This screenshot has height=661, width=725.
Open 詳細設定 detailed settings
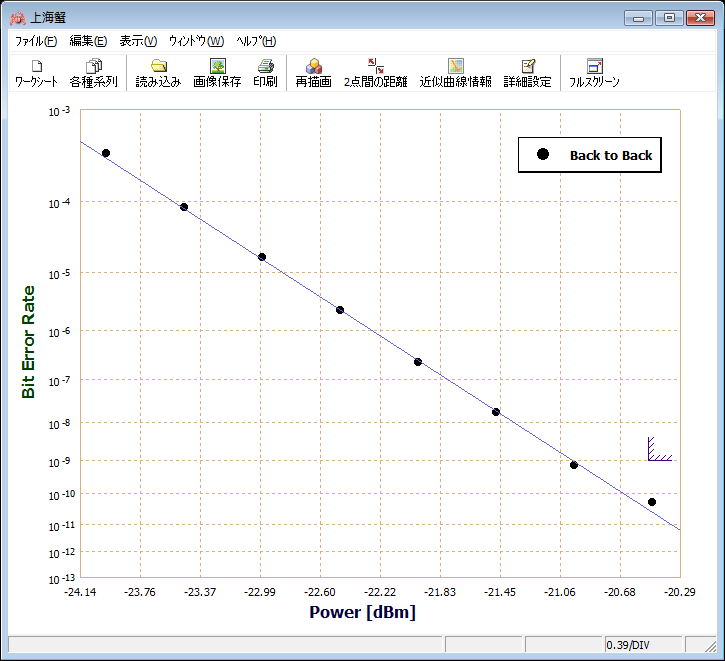coord(527,73)
